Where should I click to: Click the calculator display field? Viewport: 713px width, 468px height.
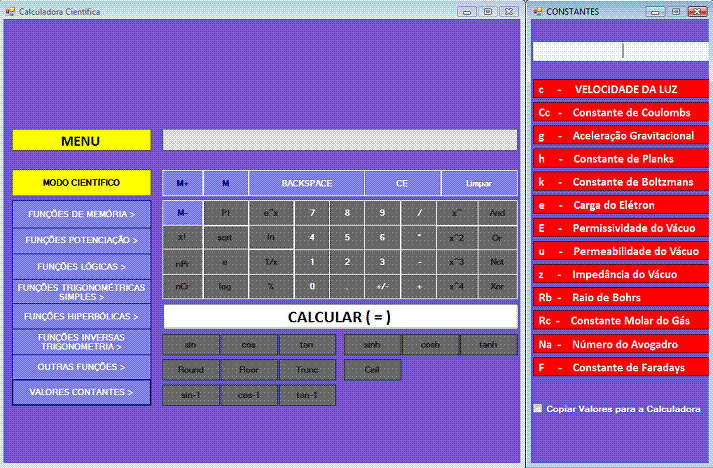pyautogui.click(x=339, y=141)
